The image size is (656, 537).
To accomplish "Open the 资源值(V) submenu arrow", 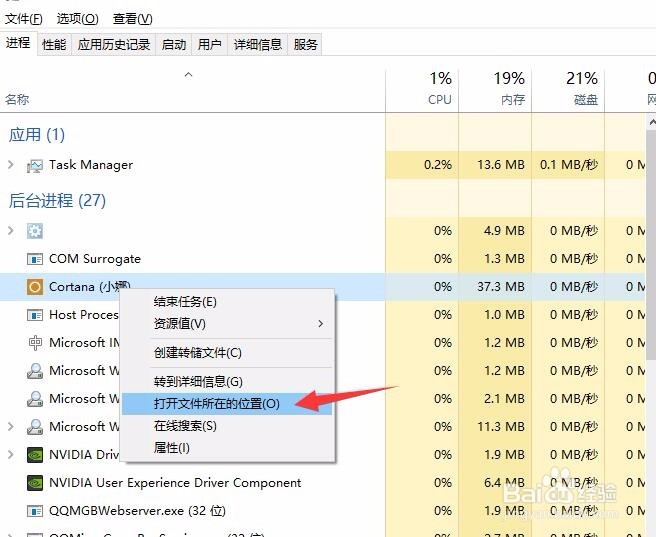I will pos(320,324).
